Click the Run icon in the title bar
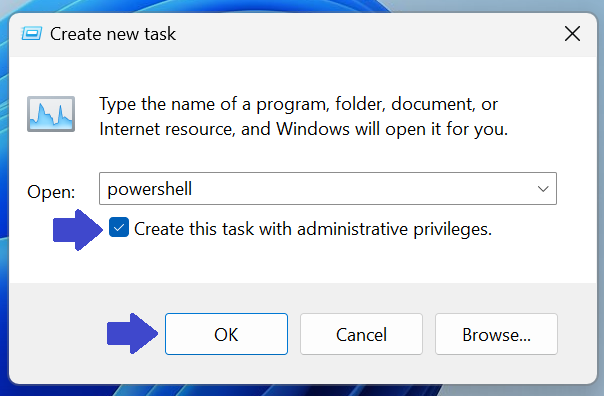Image resolution: width=604 pixels, height=396 pixels. 32,34
